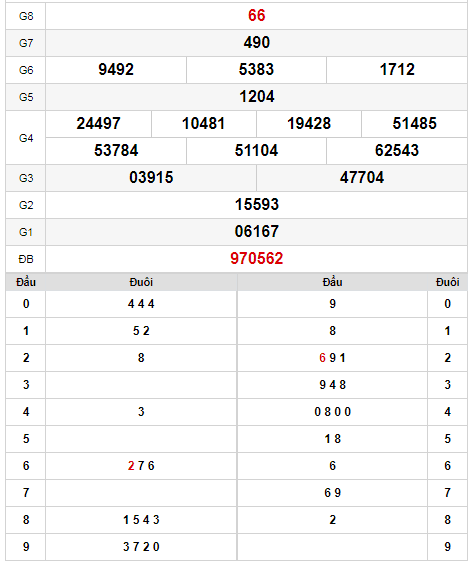
Task: Select the G6 row label
Action: click(x=26, y=70)
